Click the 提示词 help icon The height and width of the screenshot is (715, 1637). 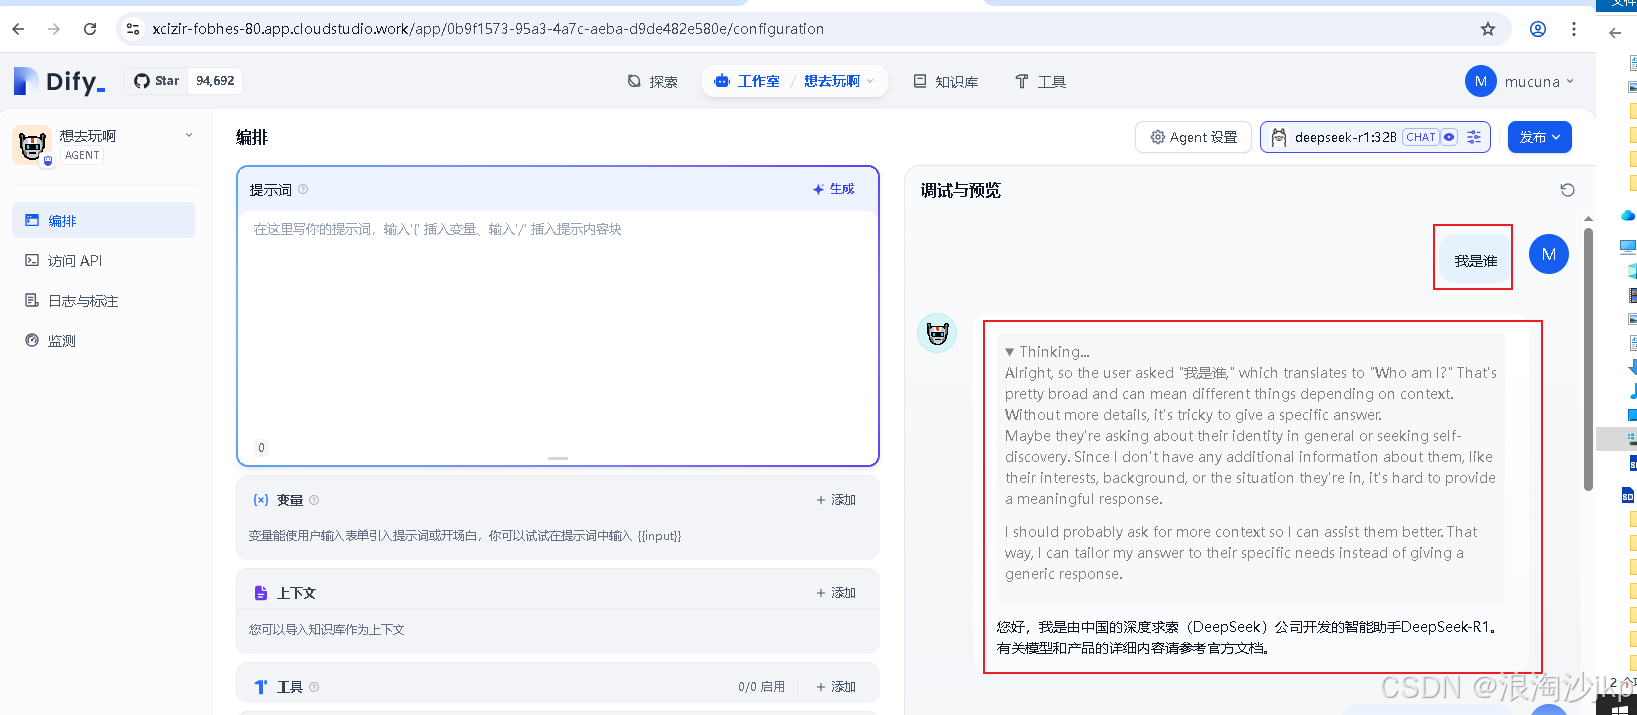click(303, 189)
